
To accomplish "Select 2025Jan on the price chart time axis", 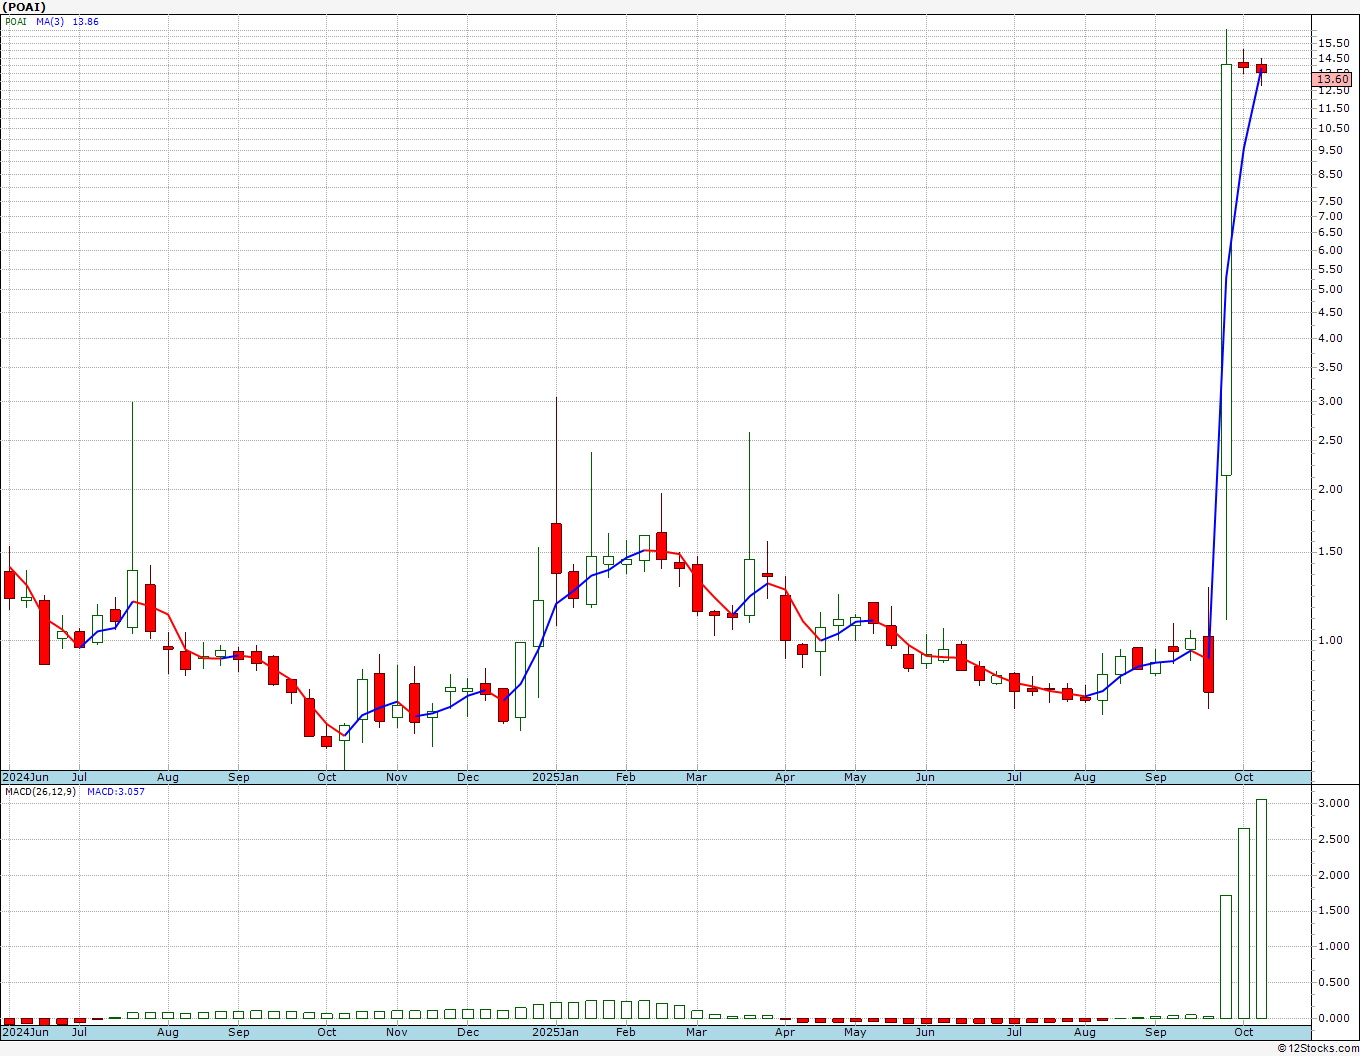I will pos(555,777).
